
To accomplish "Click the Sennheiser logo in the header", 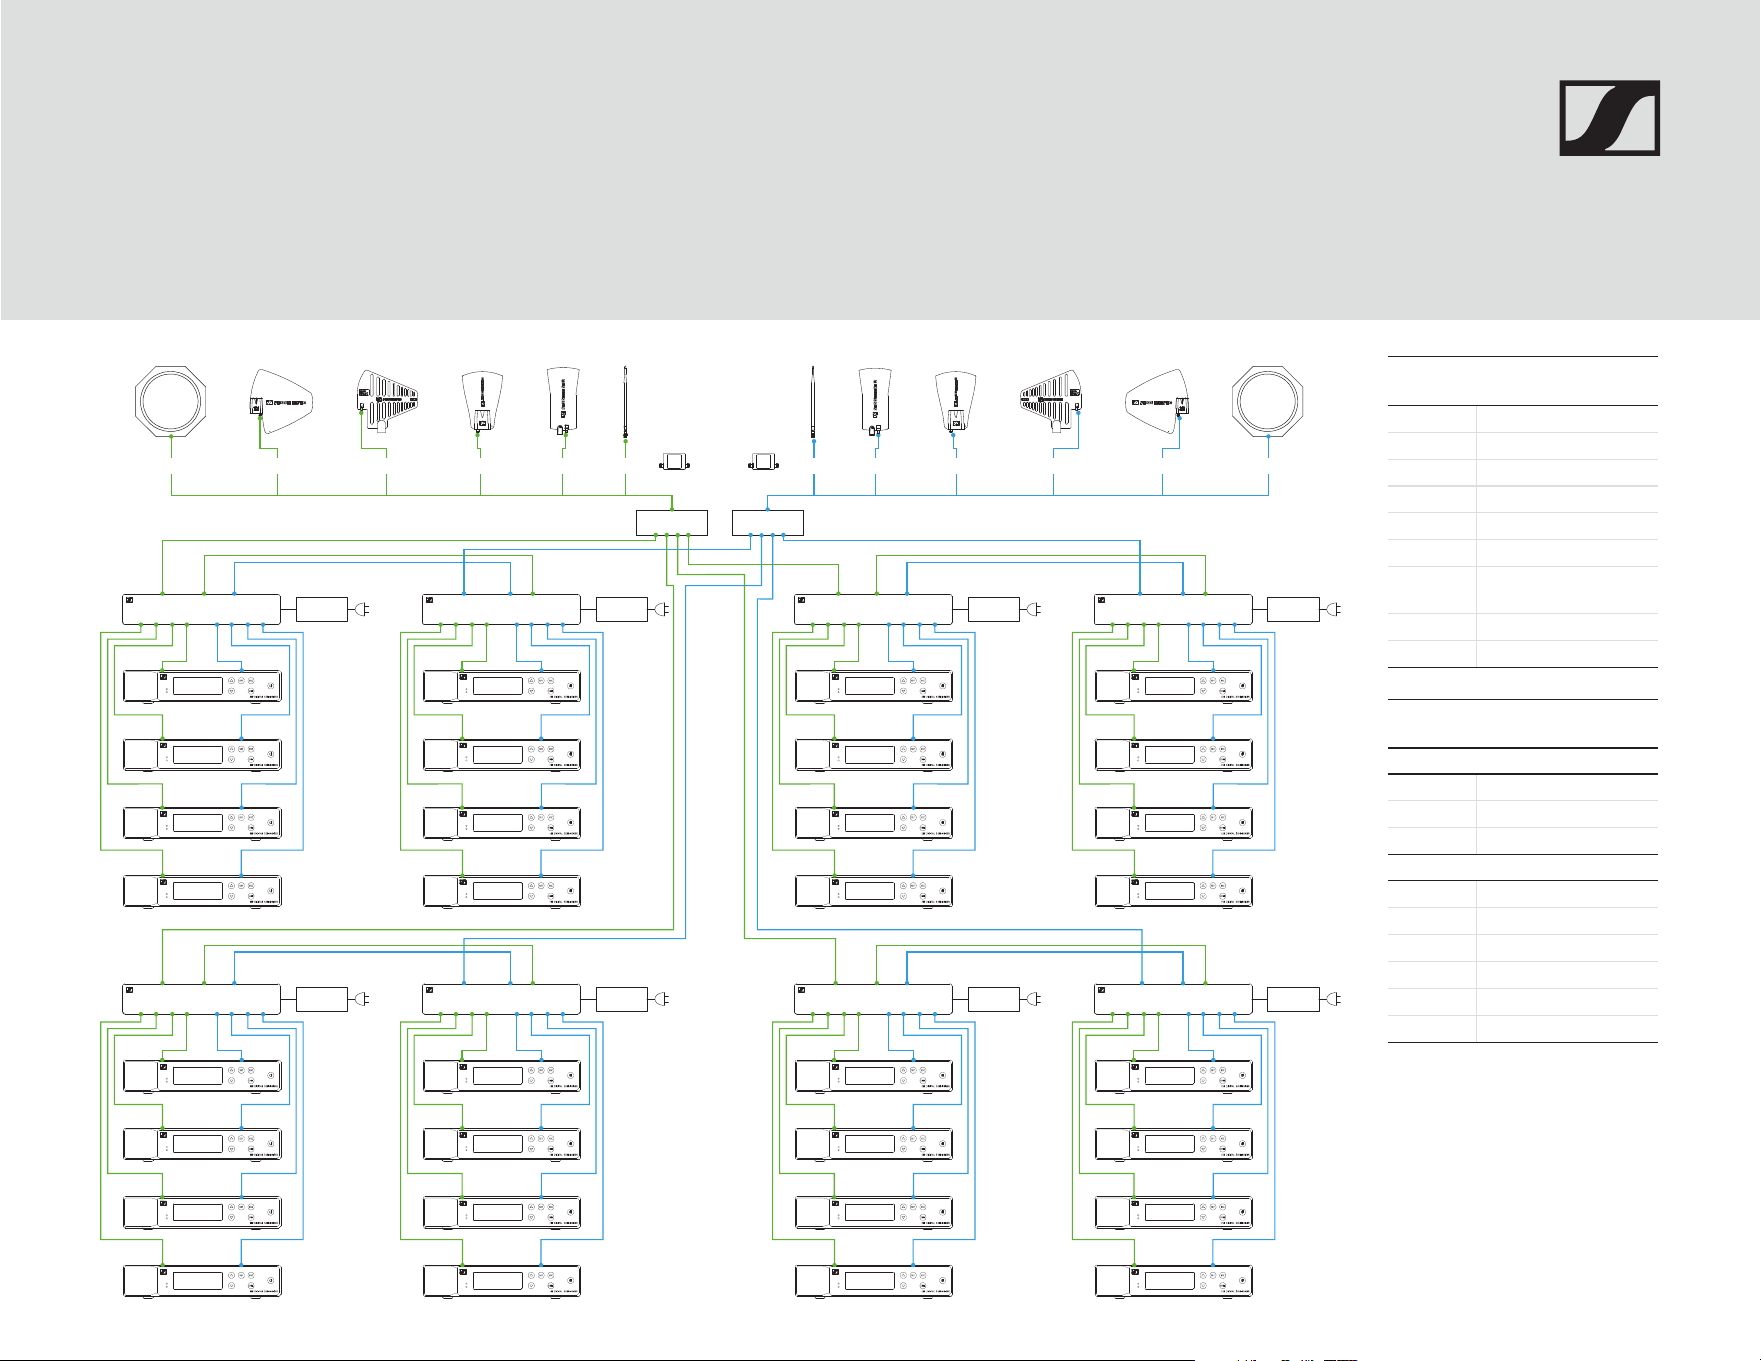I will coord(1609,118).
